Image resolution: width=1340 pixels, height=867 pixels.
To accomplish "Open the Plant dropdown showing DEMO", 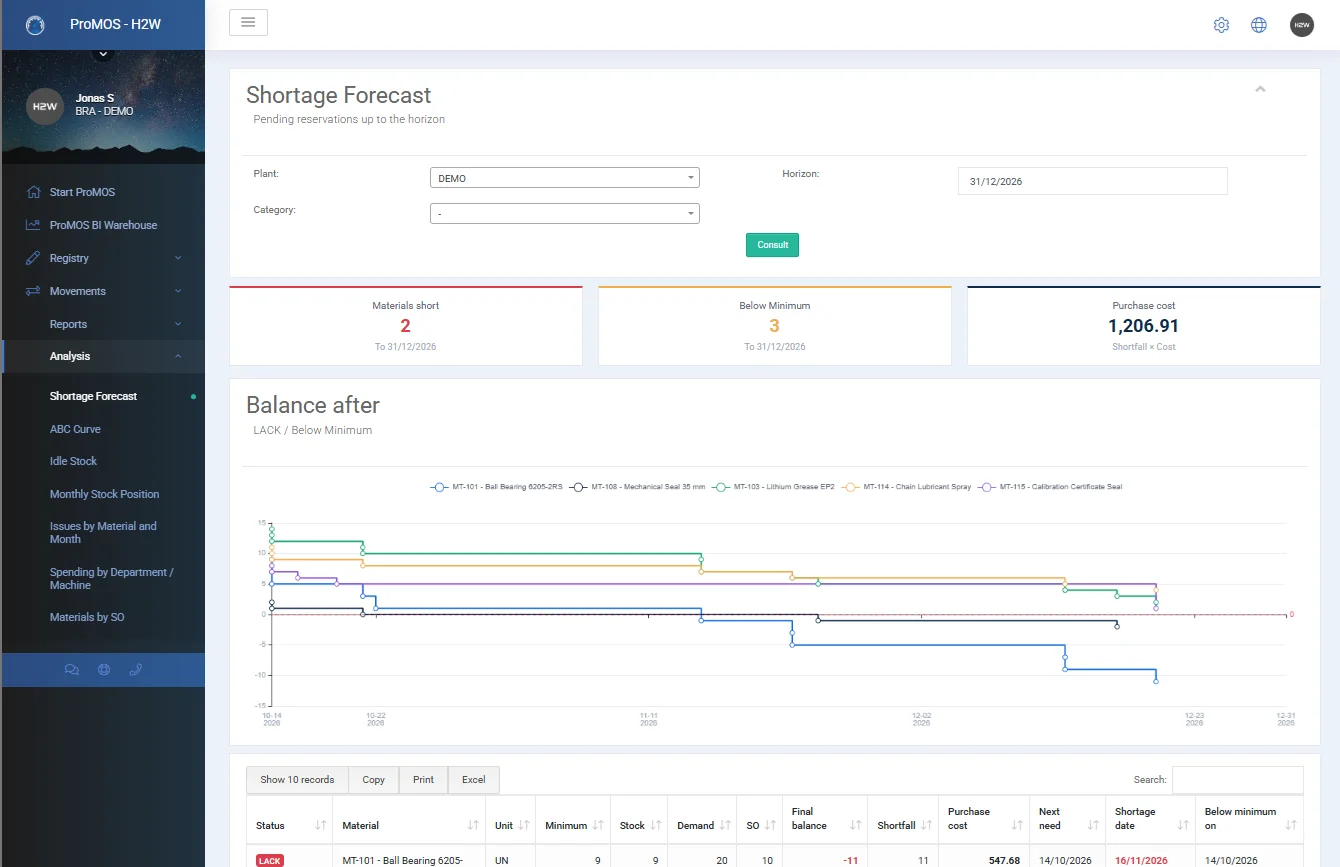I will [564, 178].
